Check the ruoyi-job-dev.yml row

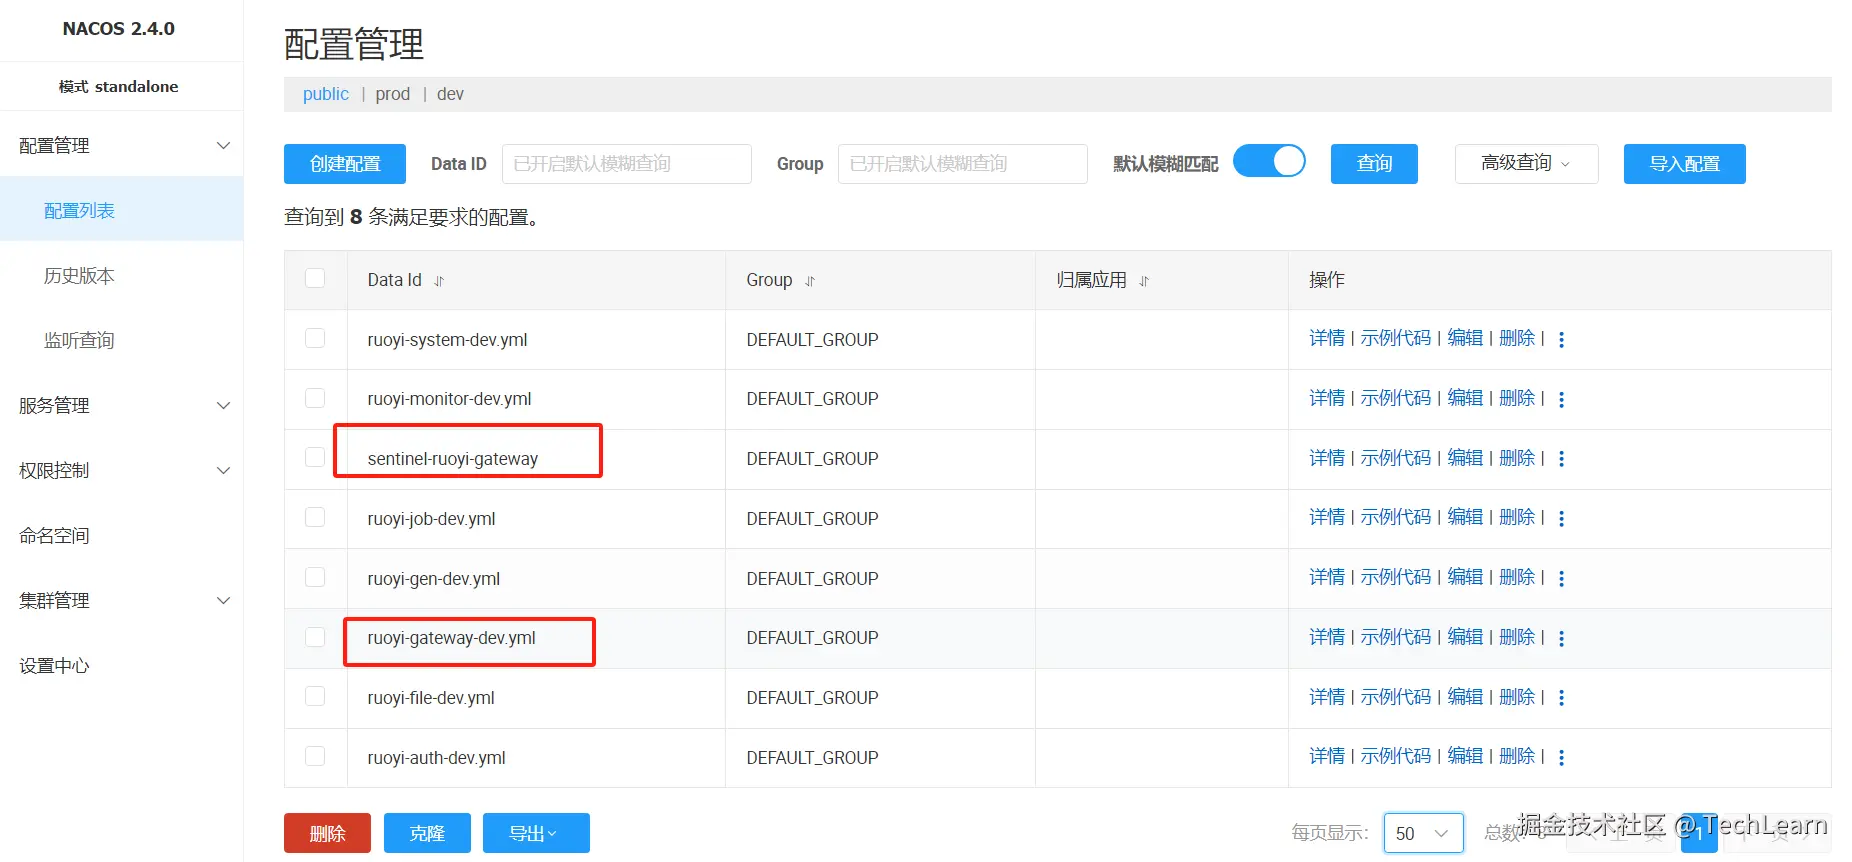pos(315,517)
